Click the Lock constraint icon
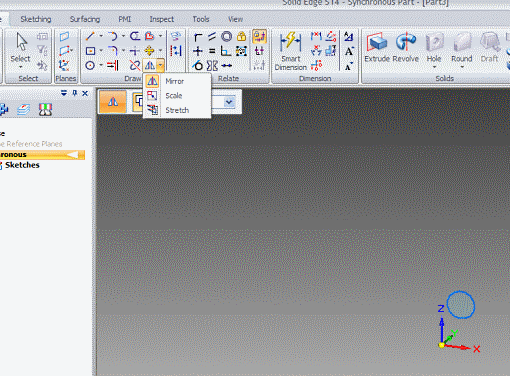This screenshot has width=510, height=376. click(x=241, y=36)
